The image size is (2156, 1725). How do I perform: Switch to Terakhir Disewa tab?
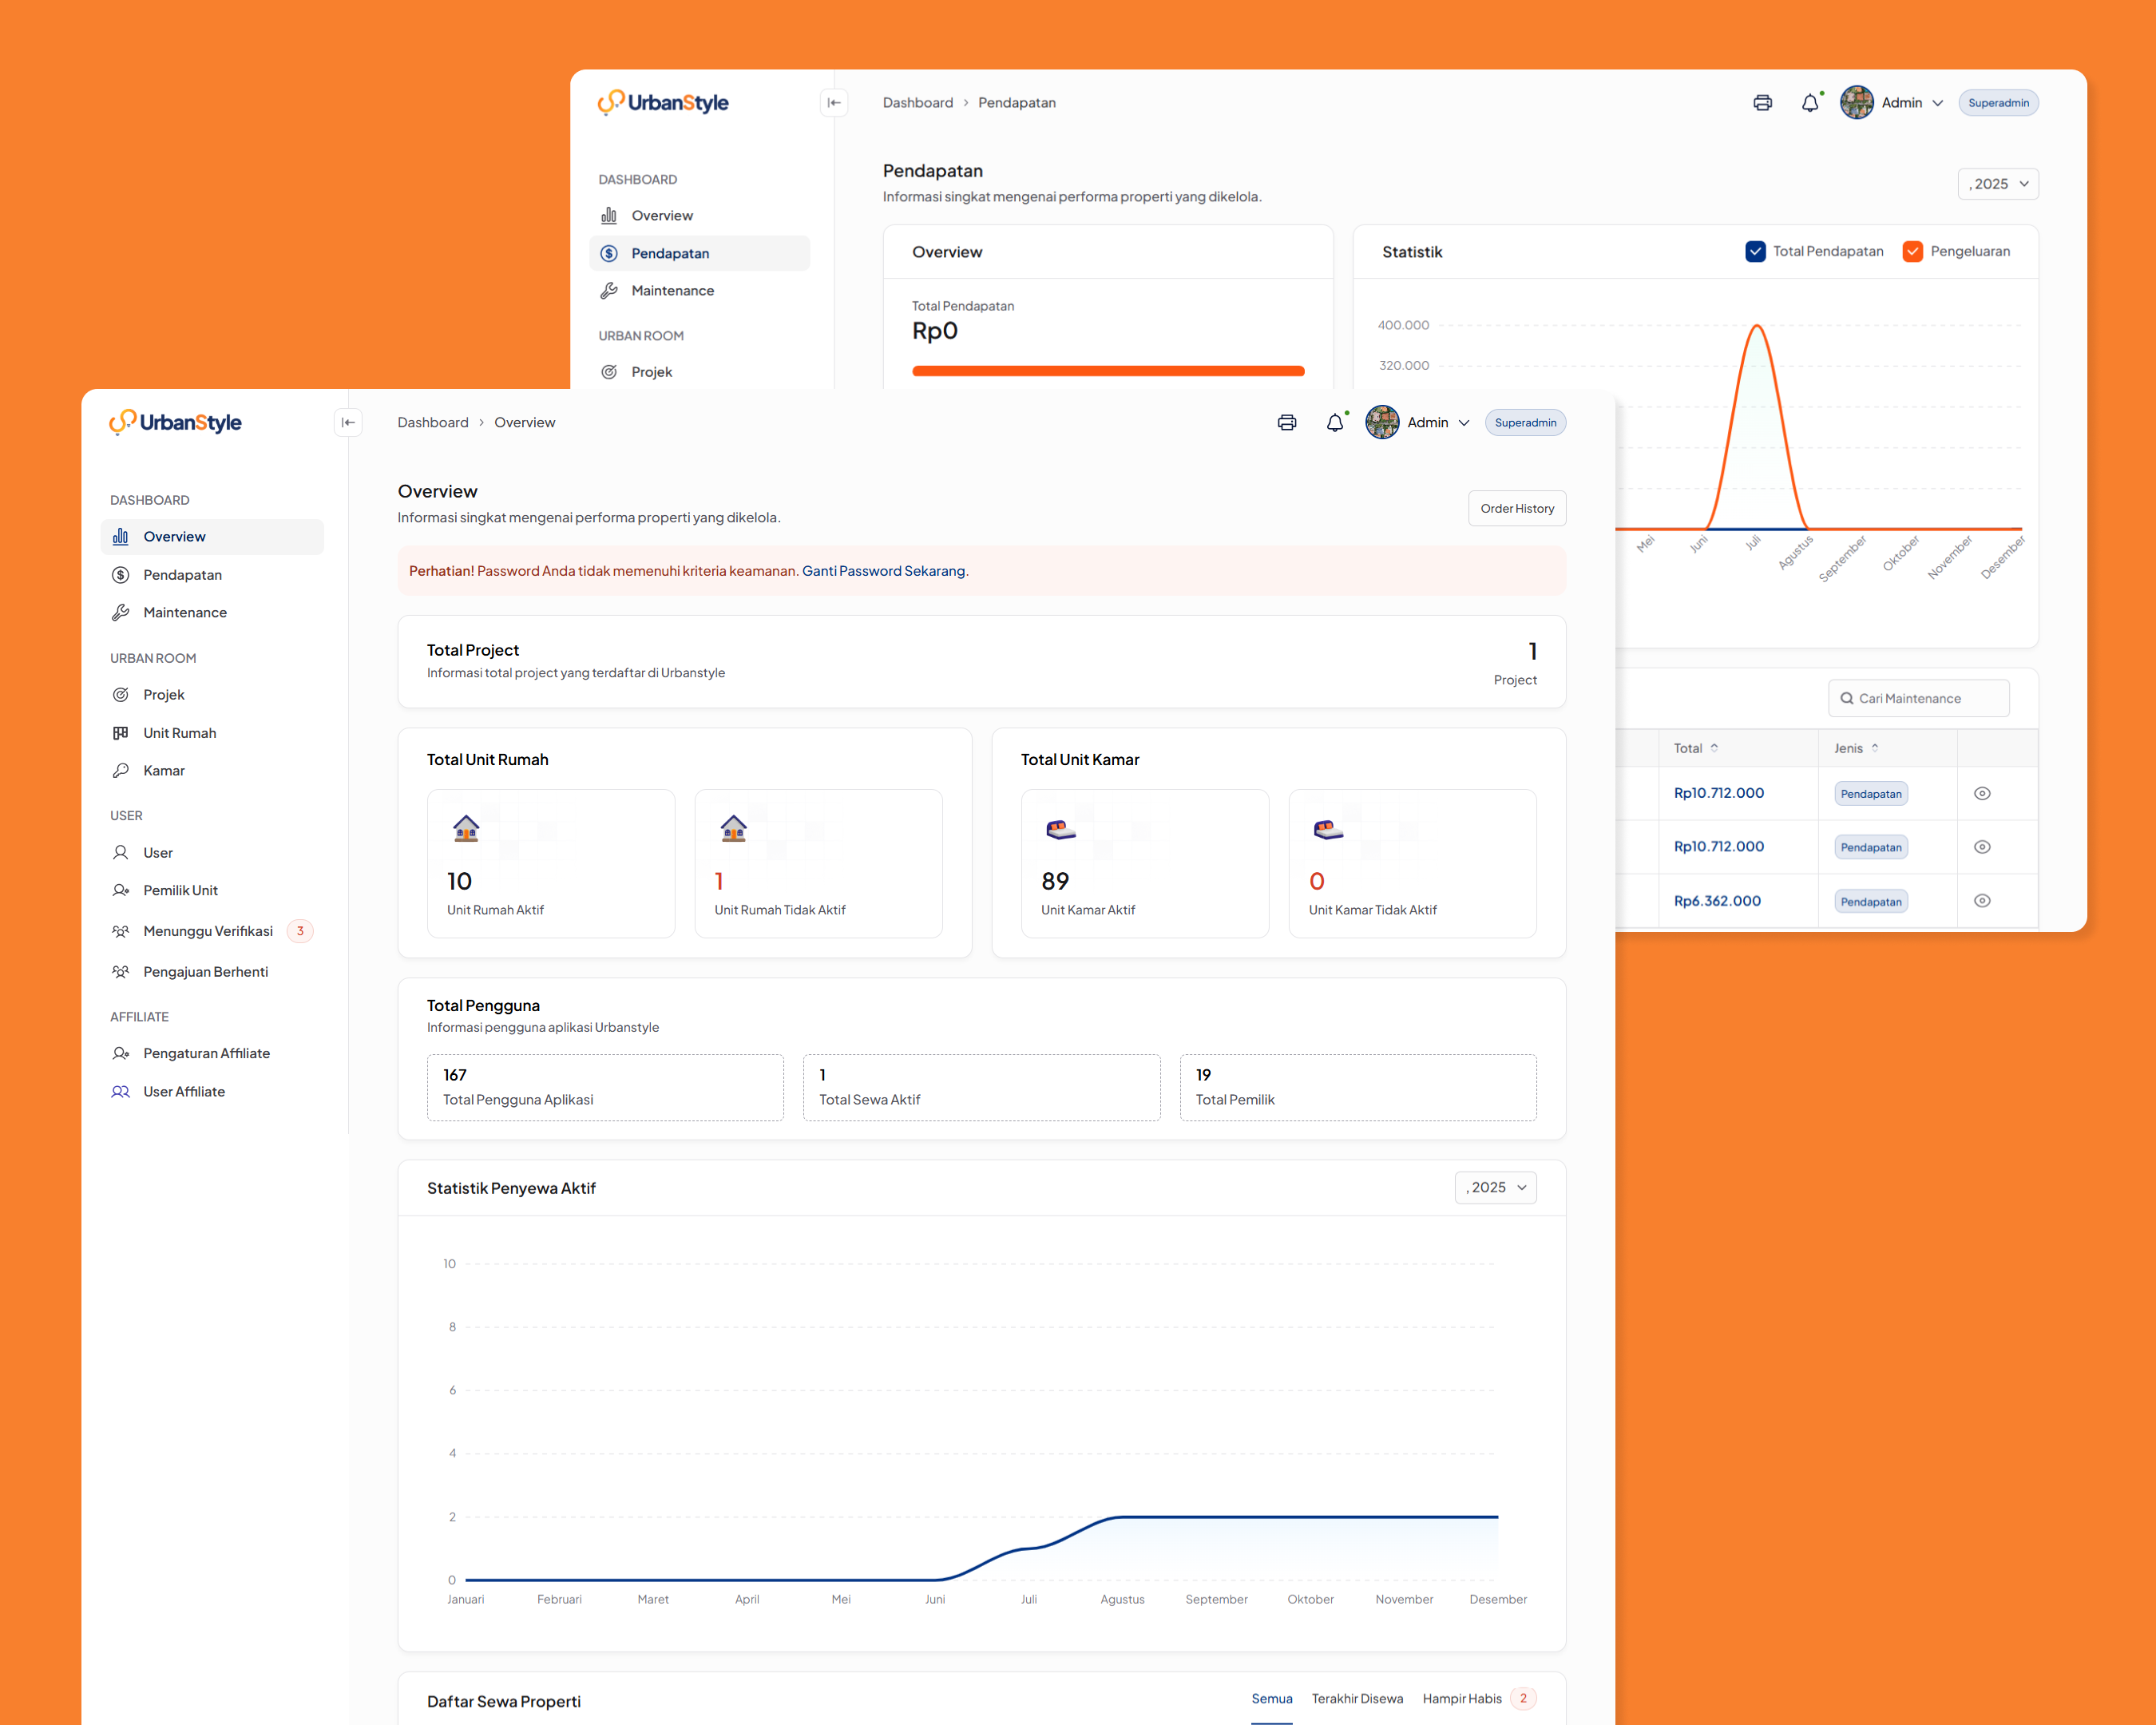tap(1357, 1699)
